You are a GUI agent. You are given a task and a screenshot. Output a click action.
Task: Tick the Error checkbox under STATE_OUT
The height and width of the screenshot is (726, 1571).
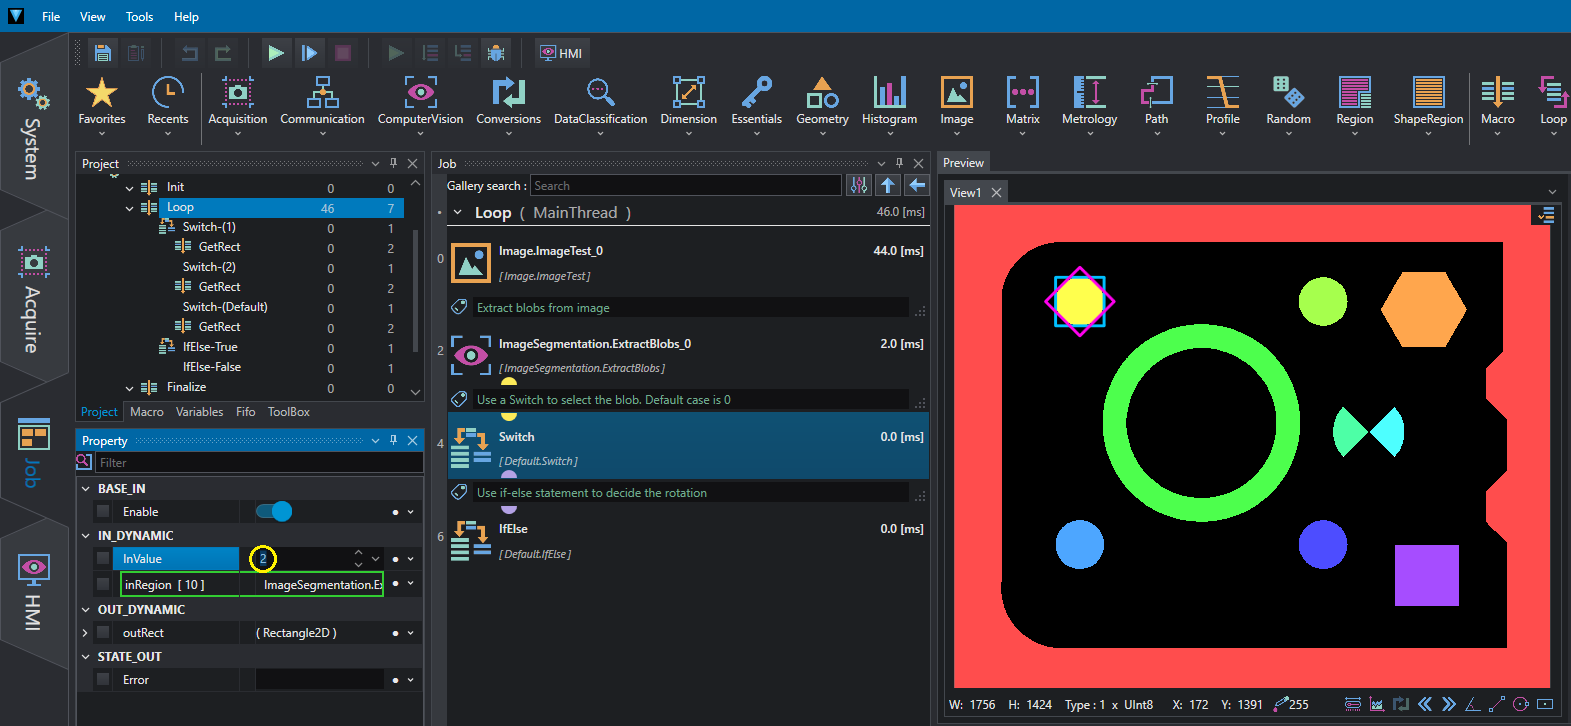tap(103, 679)
